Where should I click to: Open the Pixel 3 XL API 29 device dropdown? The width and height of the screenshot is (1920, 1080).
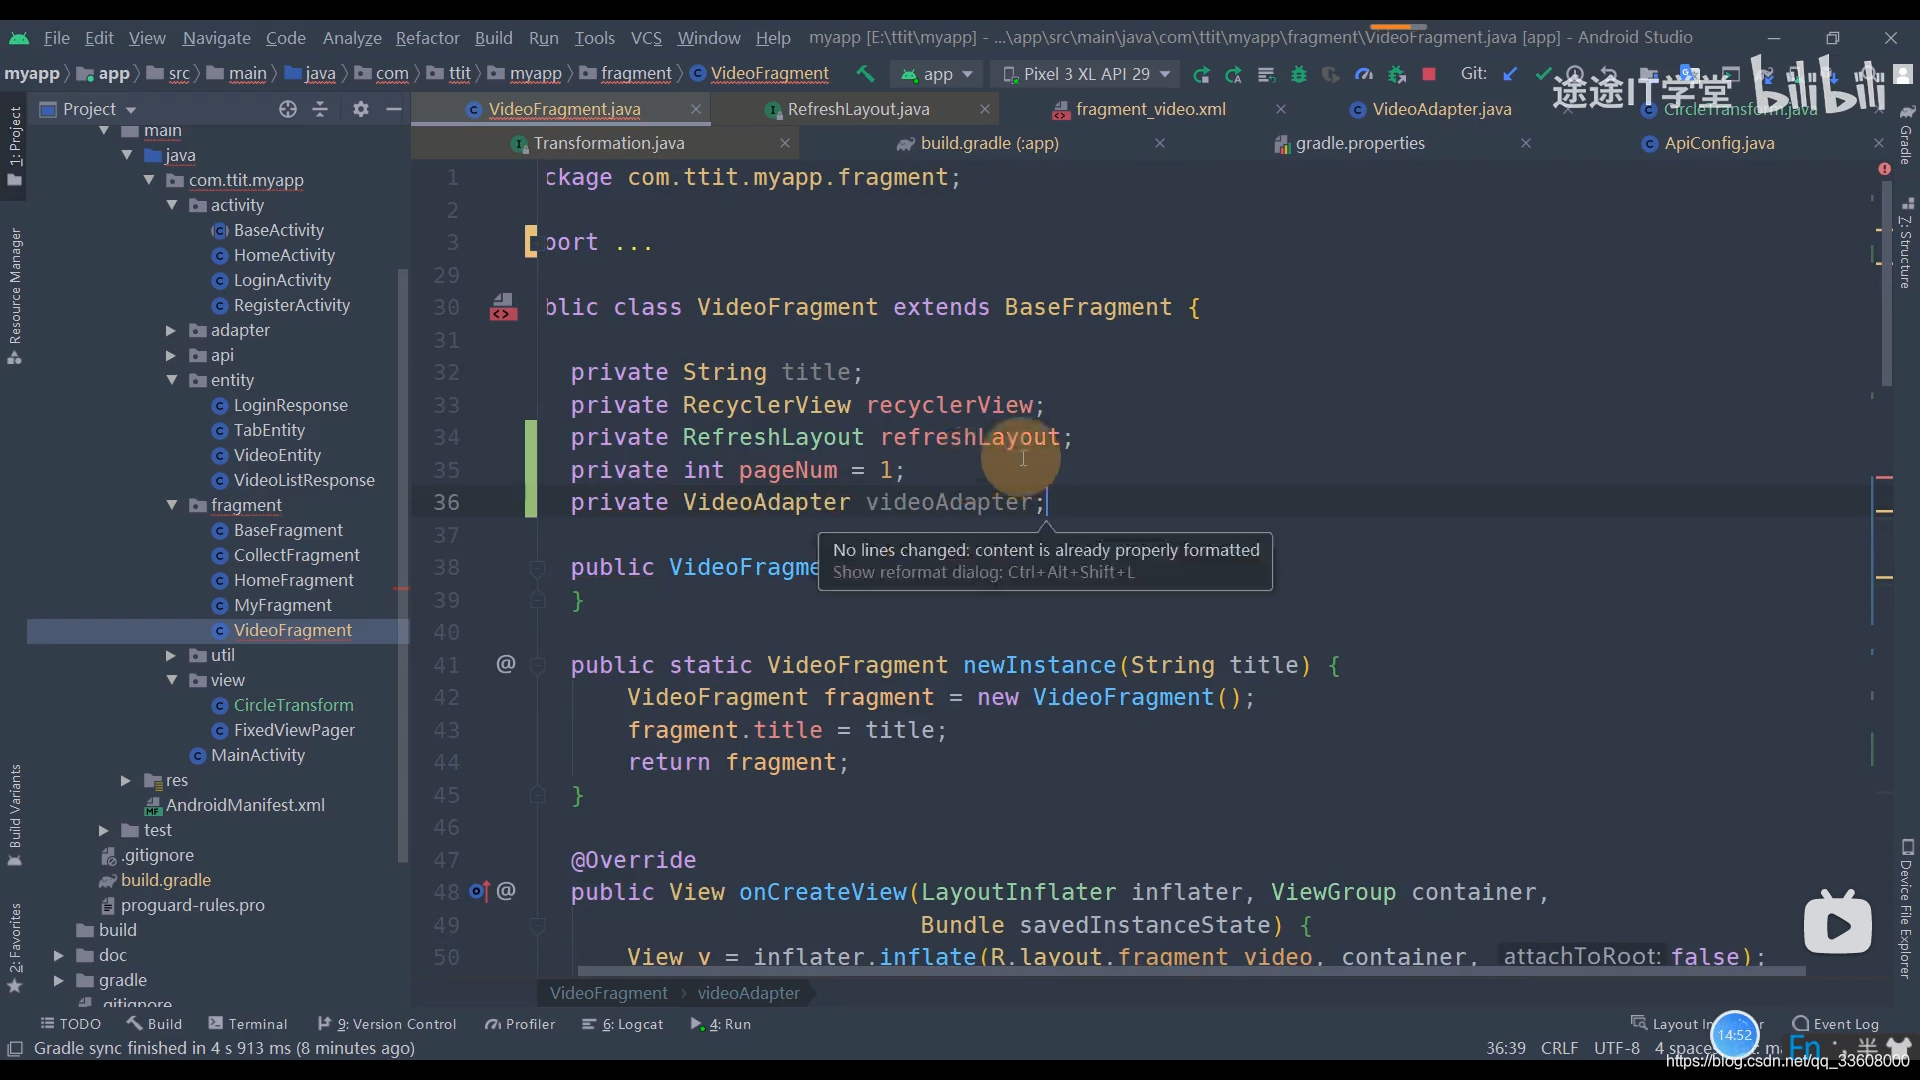coord(1086,74)
